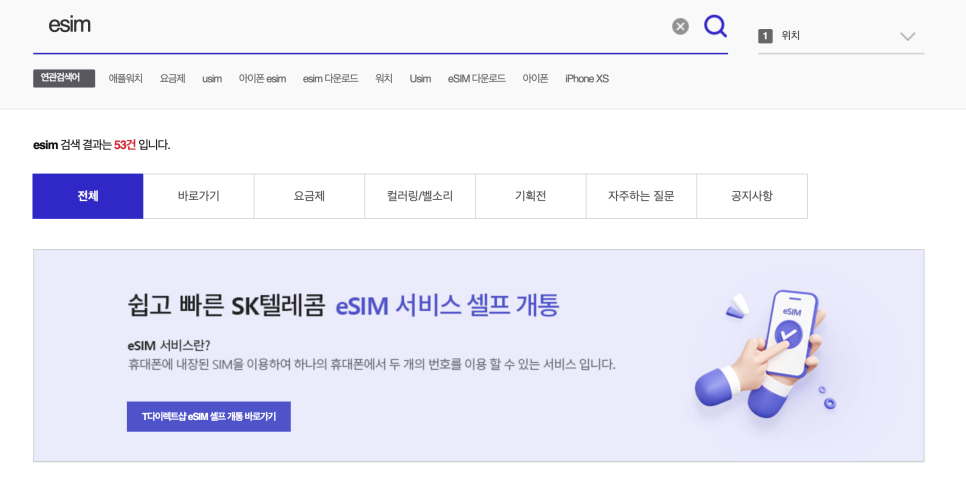Select related keyword esim 다운로드
The height and width of the screenshot is (477, 966).
pyautogui.click(x=330, y=79)
